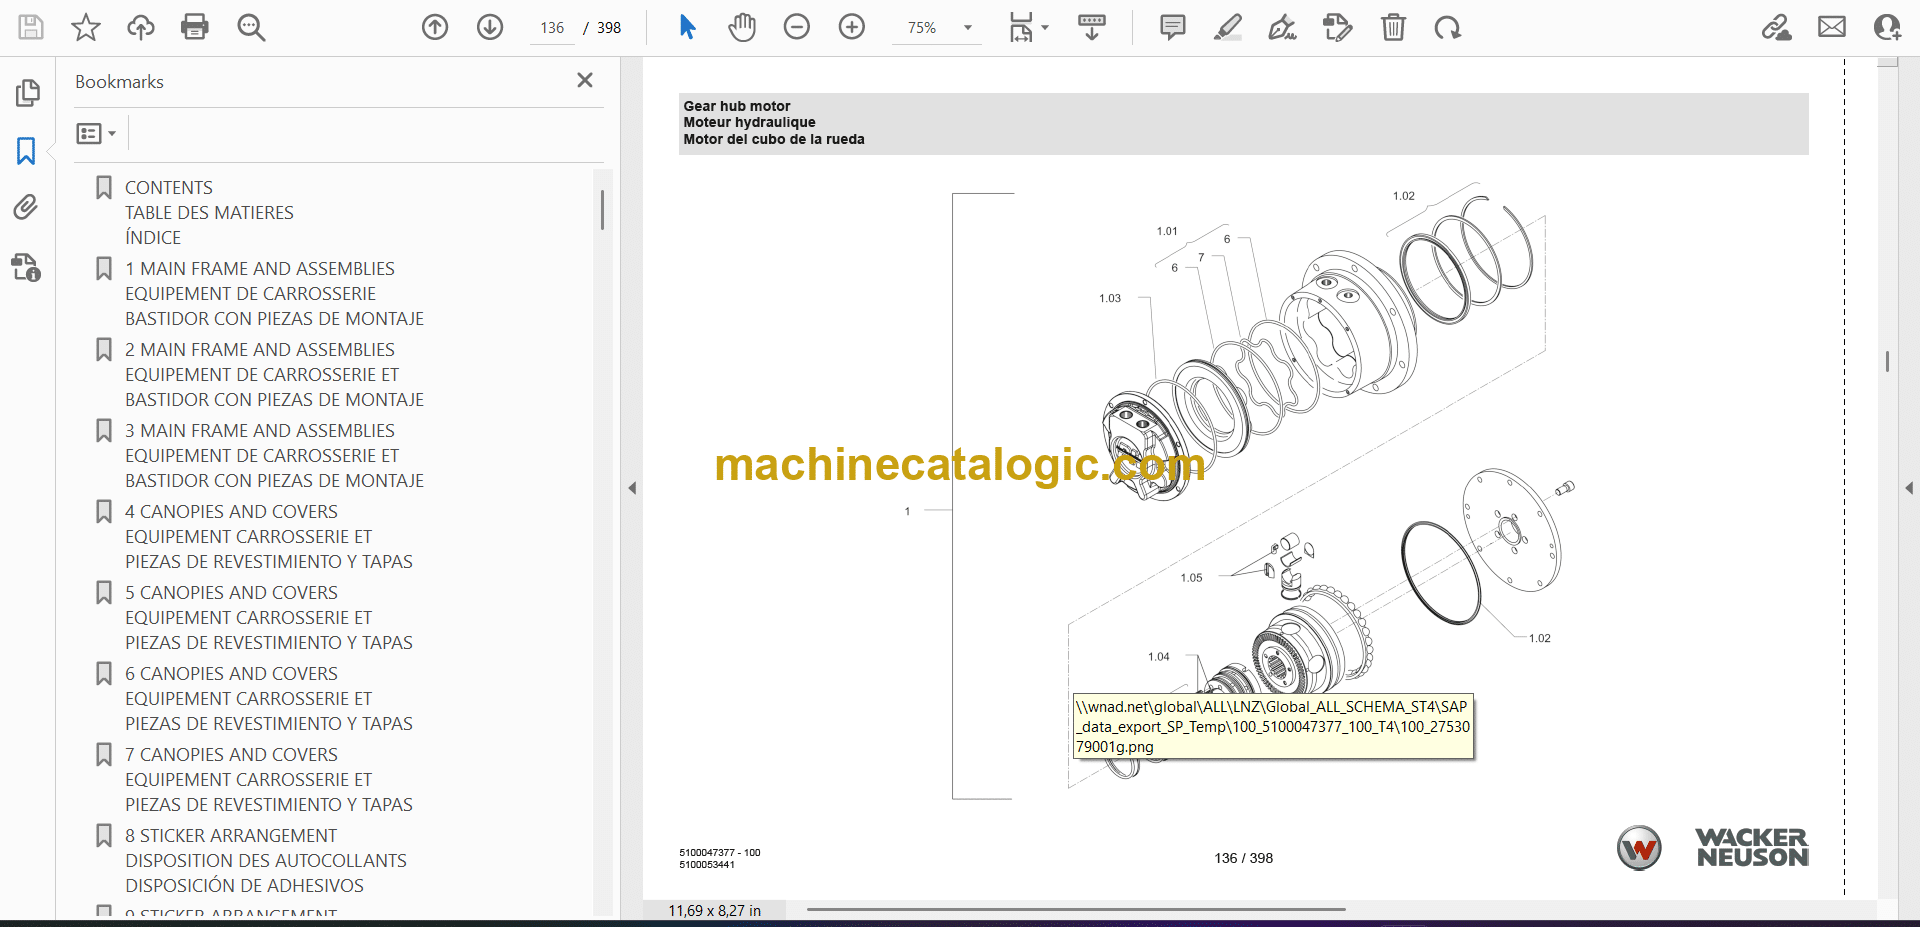Image resolution: width=1920 pixels, height=927 pixels.
Task: Open the attachments paperclip panel
Action: tap(26, 208)
